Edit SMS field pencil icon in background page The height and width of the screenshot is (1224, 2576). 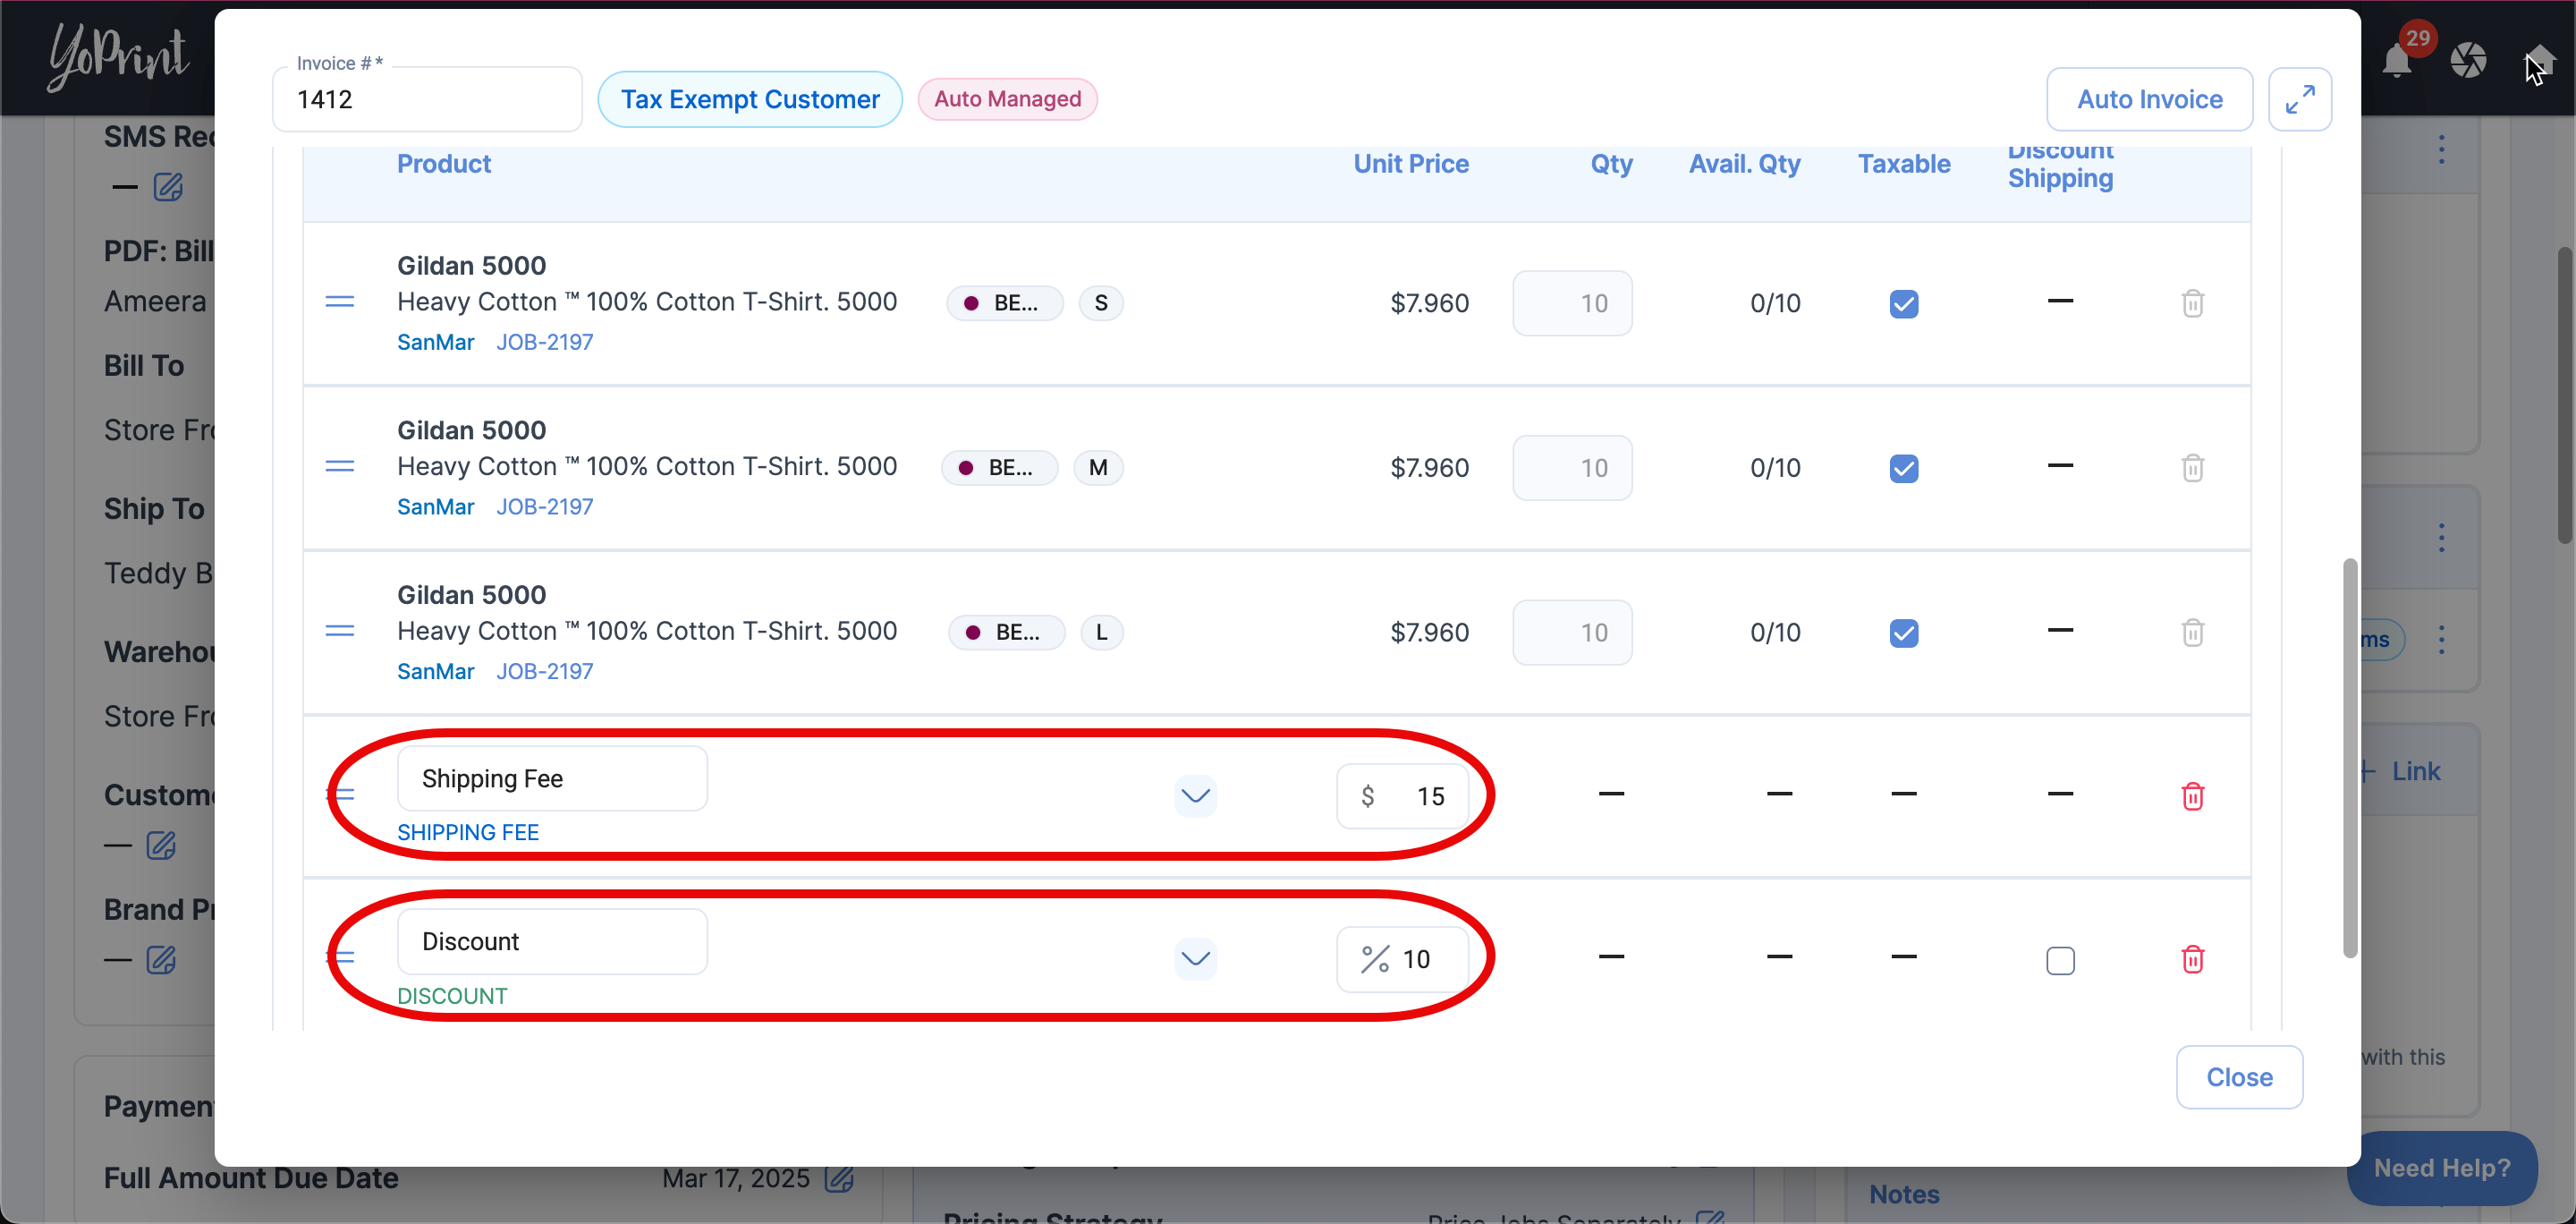(x=168, y=187)
